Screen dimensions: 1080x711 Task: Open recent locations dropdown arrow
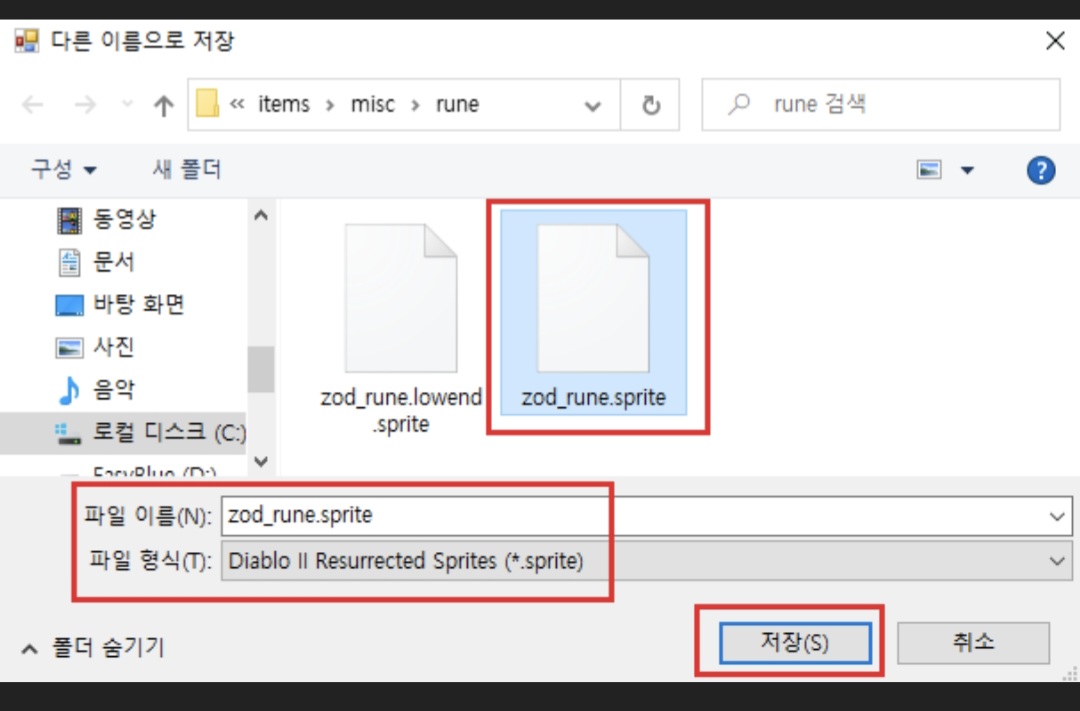pos(127,106)
